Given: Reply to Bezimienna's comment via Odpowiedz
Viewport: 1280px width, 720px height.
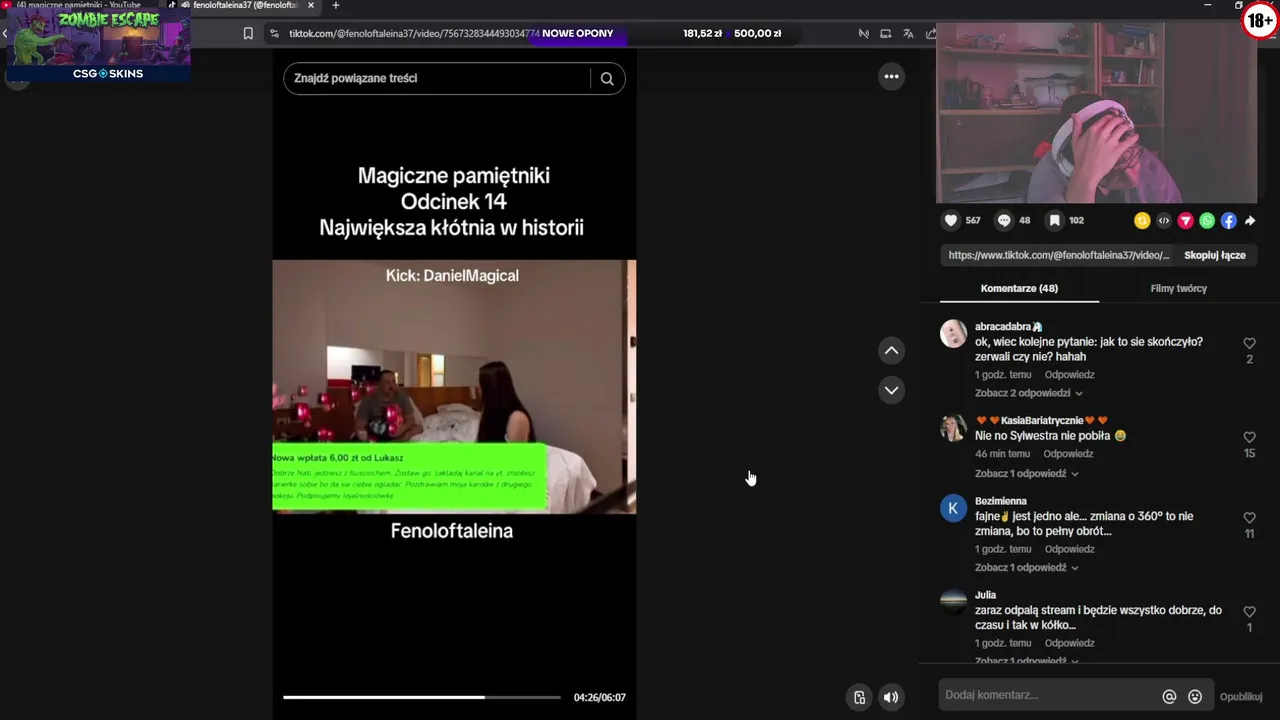Looking at the screenshot, I should point(1069,549).
